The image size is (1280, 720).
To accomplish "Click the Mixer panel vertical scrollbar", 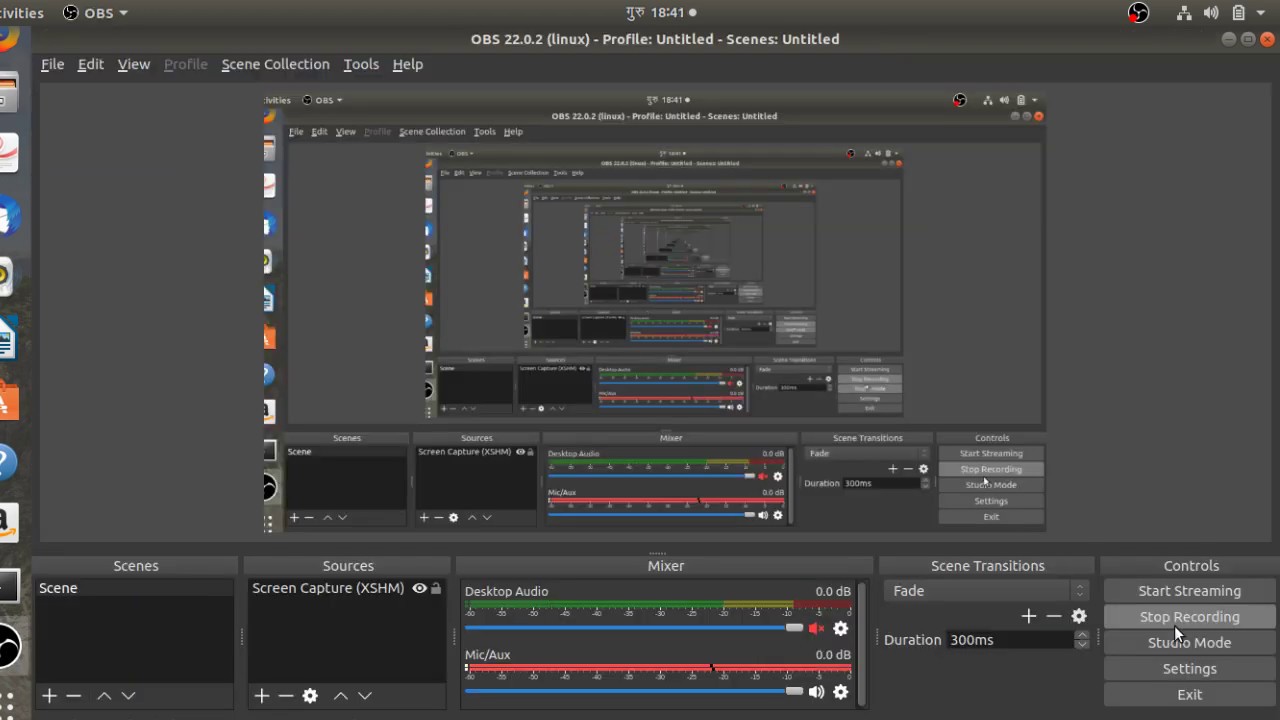I will pos(862,642).
